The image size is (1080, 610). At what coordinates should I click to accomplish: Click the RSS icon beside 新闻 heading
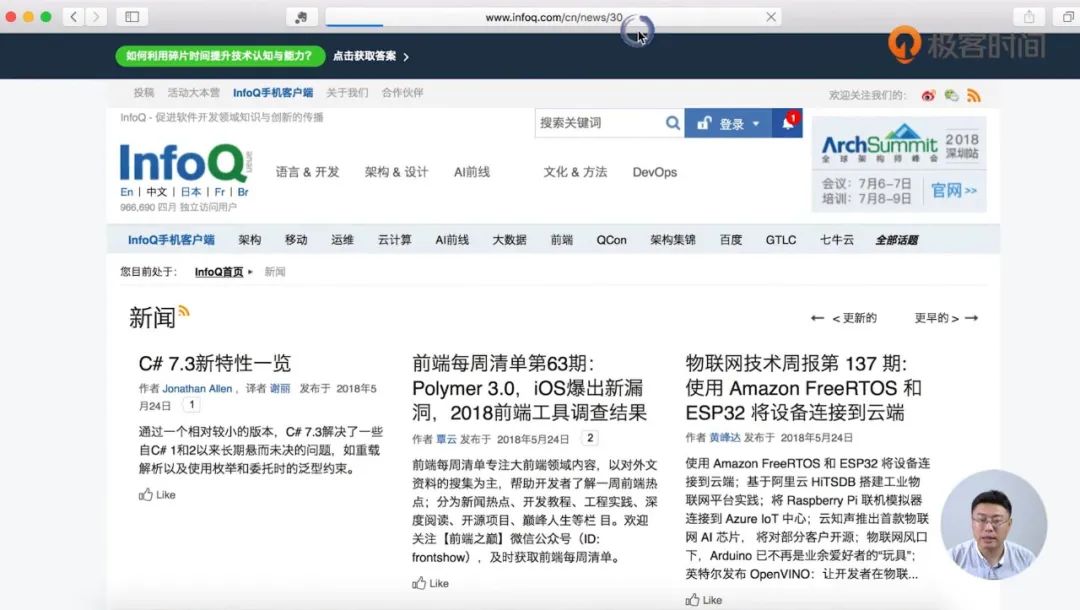[183, 311]
